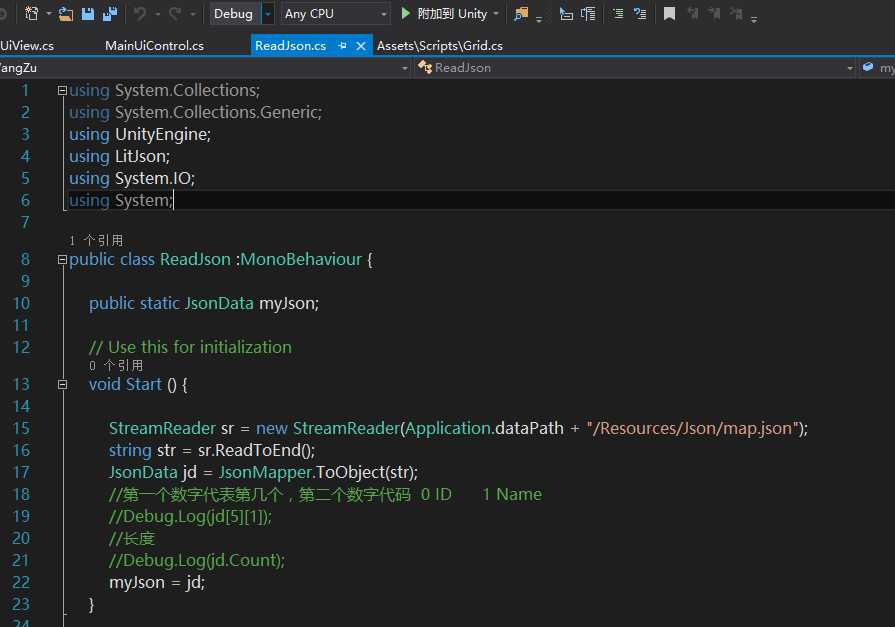Click the Redo arrow icon

pyautogui.click(x=175, y=13)
